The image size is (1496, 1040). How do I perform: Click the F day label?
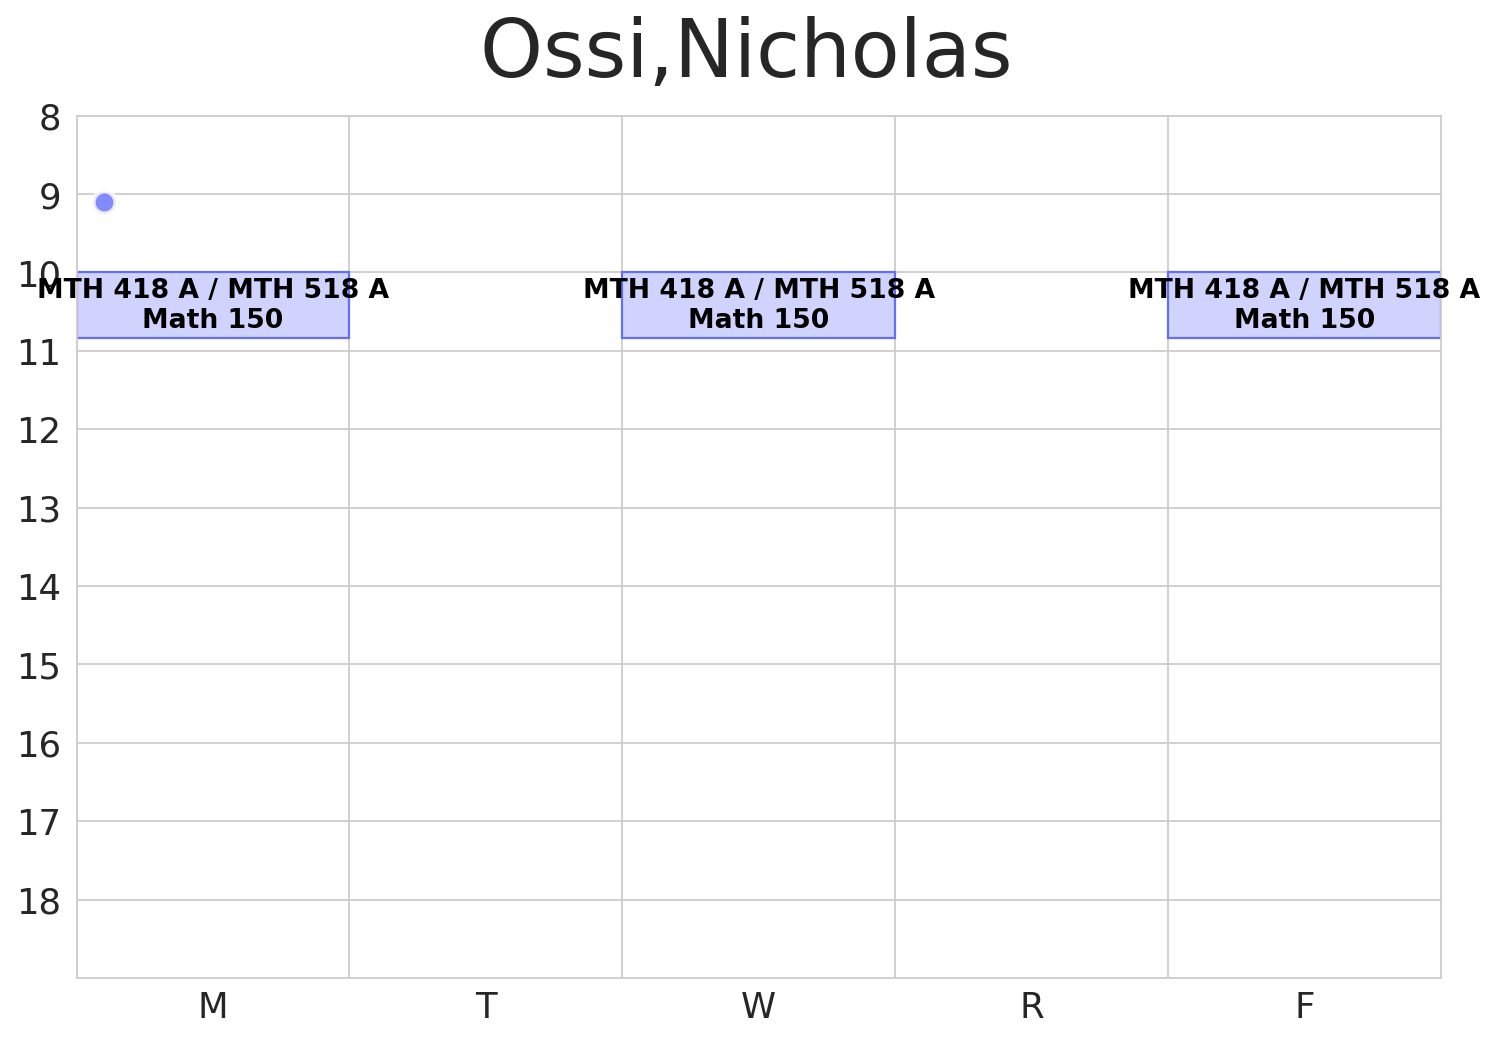[x=1304, y=1006]
